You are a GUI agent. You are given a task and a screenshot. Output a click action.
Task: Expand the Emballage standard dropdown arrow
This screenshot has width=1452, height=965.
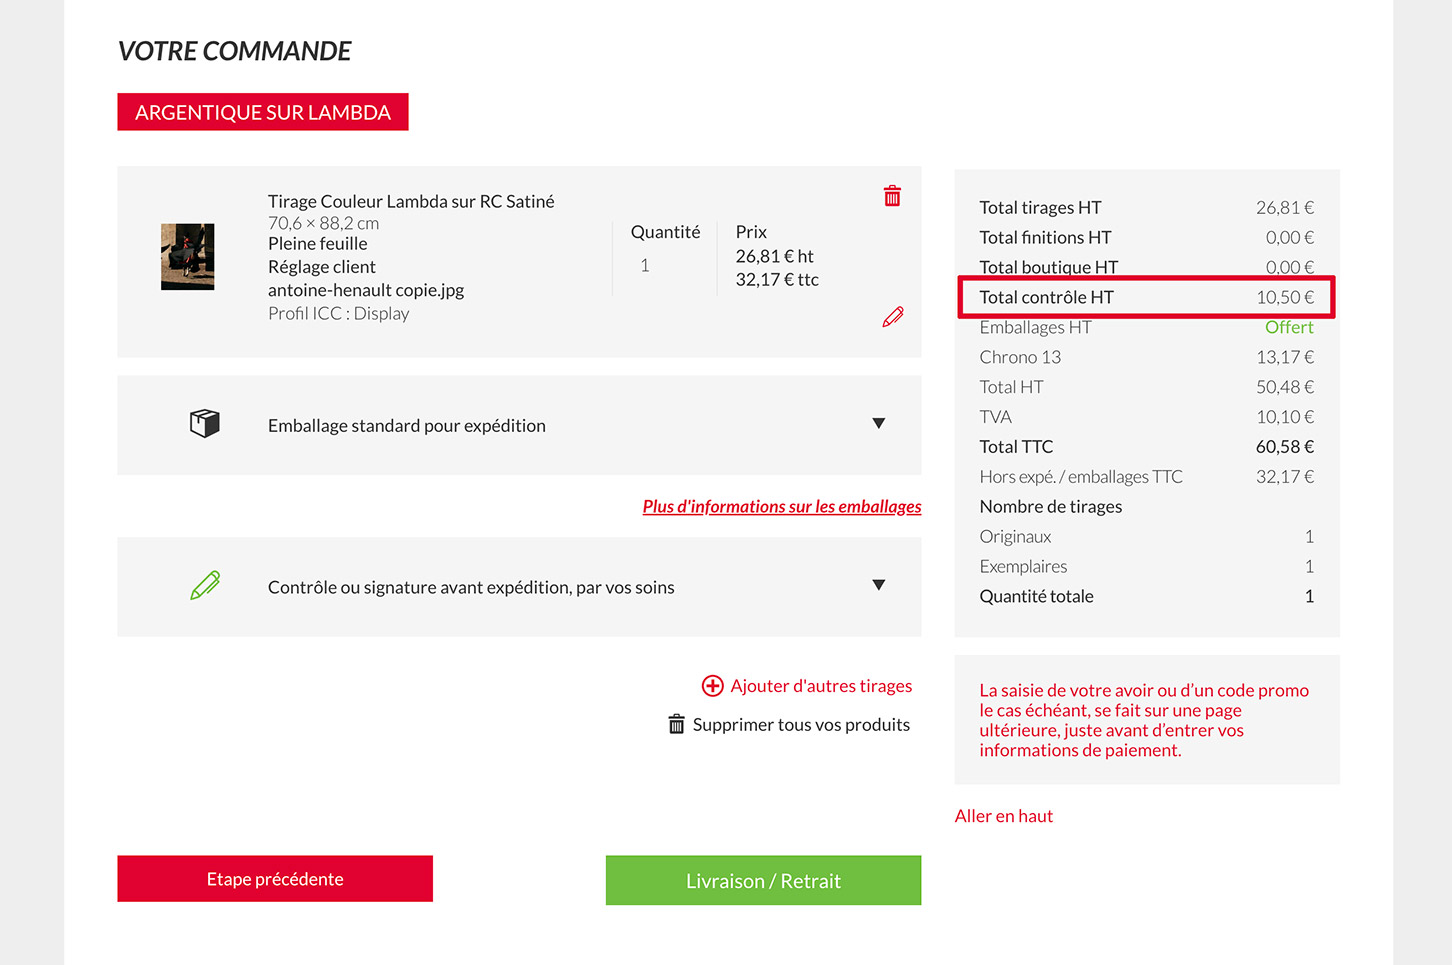point(878,424)
